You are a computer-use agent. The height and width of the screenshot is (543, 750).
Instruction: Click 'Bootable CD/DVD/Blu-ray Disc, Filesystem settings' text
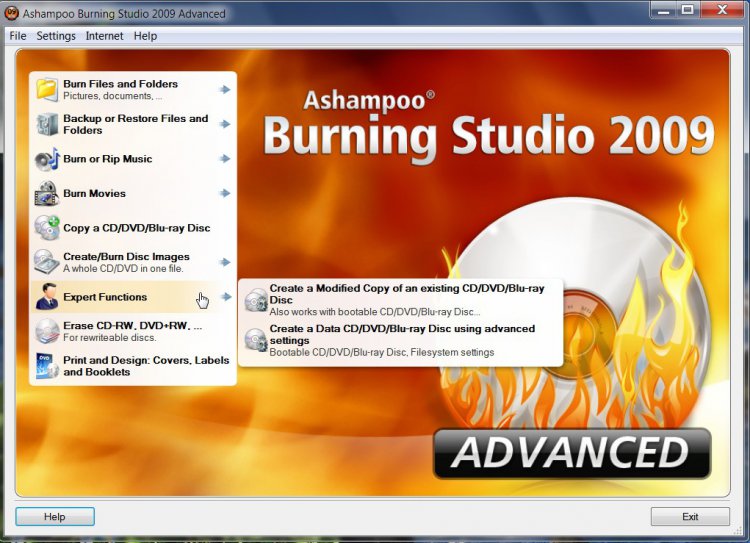click(x=382, y=353)
